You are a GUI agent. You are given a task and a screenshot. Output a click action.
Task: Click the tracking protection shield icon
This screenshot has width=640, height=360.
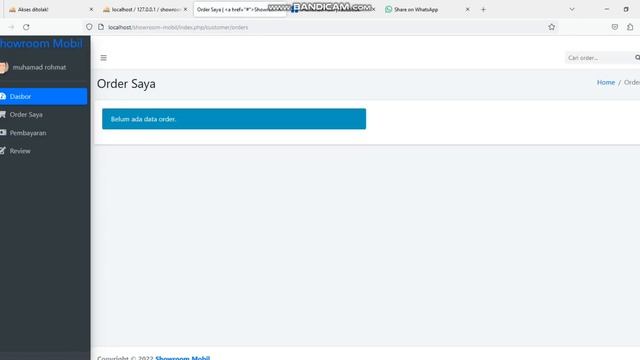coord(89,27)
